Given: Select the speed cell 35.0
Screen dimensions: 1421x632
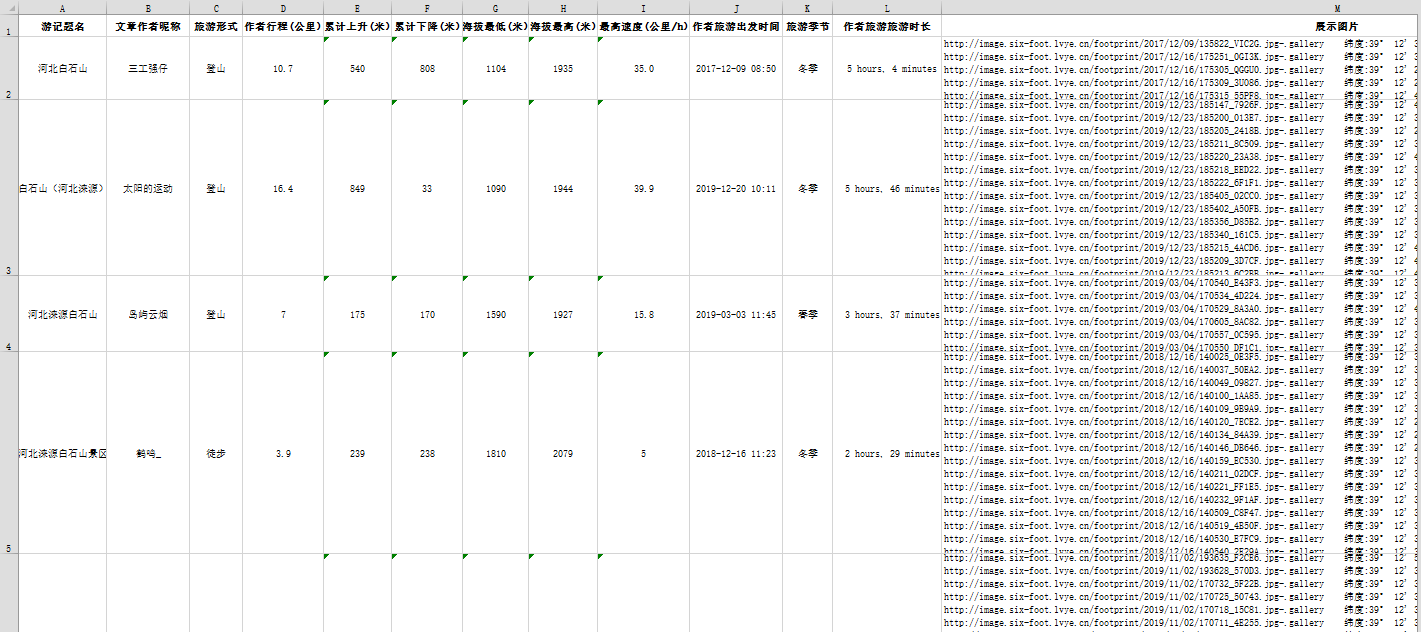Looking at the screenshot, I should pyautogui.click(x=644, y=69).
